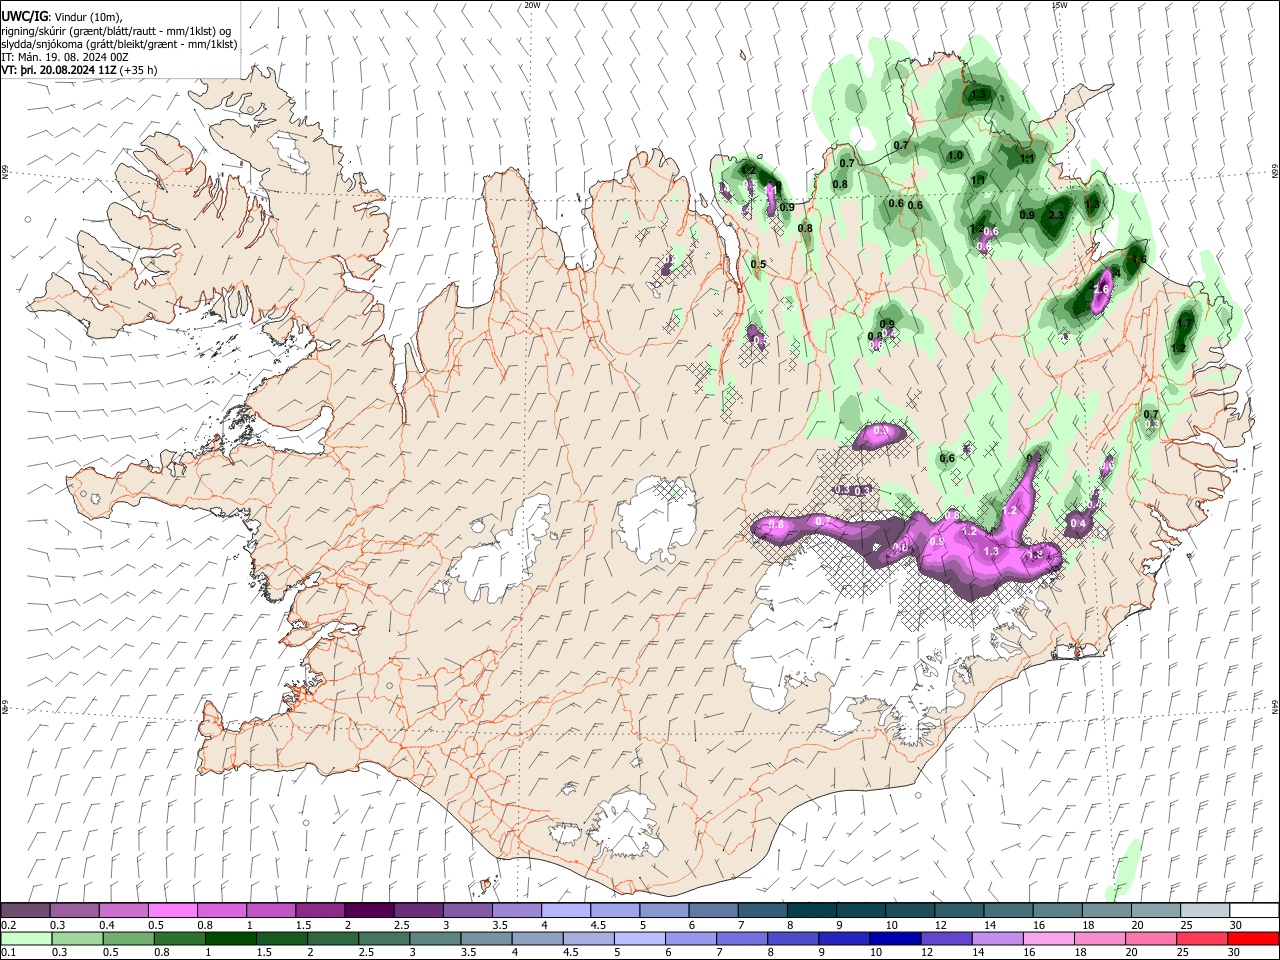
Task: Select the darkest purple 2–2.5 swatch in upper legend
Action: tap(370, 911)
